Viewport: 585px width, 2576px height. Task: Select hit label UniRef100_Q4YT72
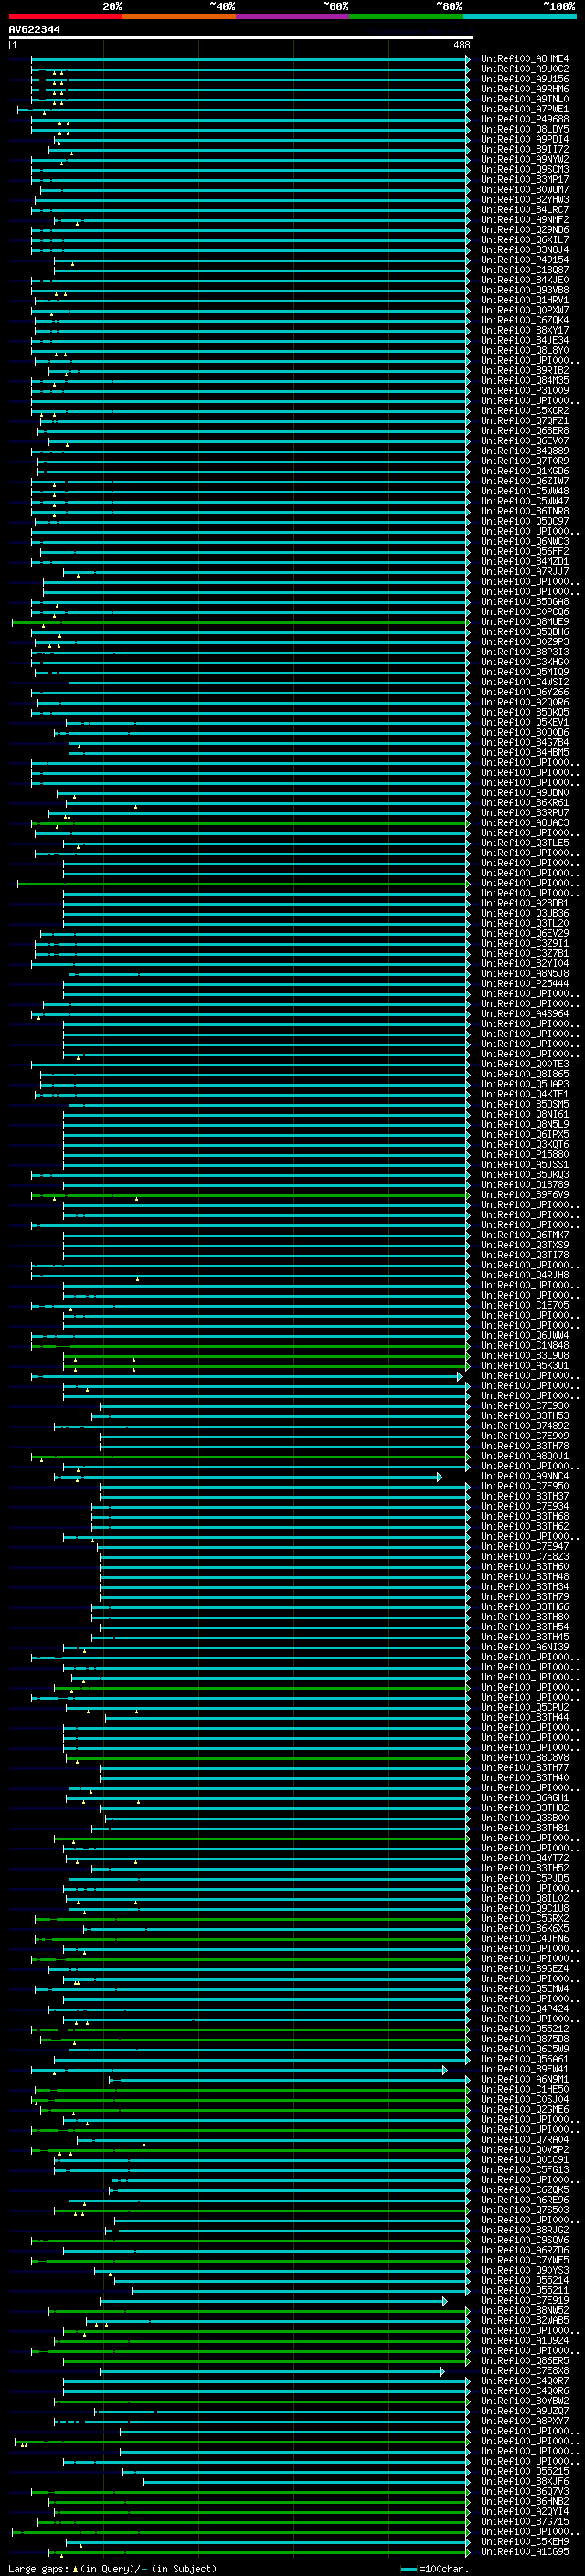(525, 1858)
